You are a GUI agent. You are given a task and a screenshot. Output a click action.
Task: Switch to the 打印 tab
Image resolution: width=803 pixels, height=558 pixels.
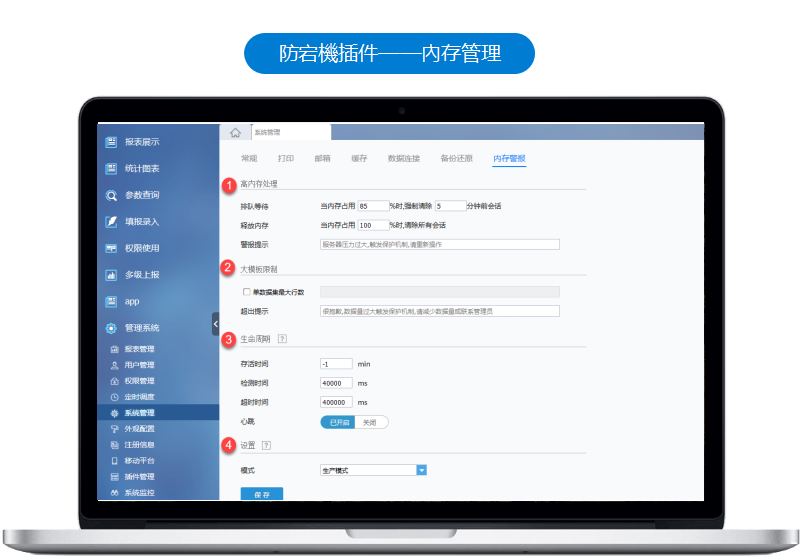pos(286,158)
